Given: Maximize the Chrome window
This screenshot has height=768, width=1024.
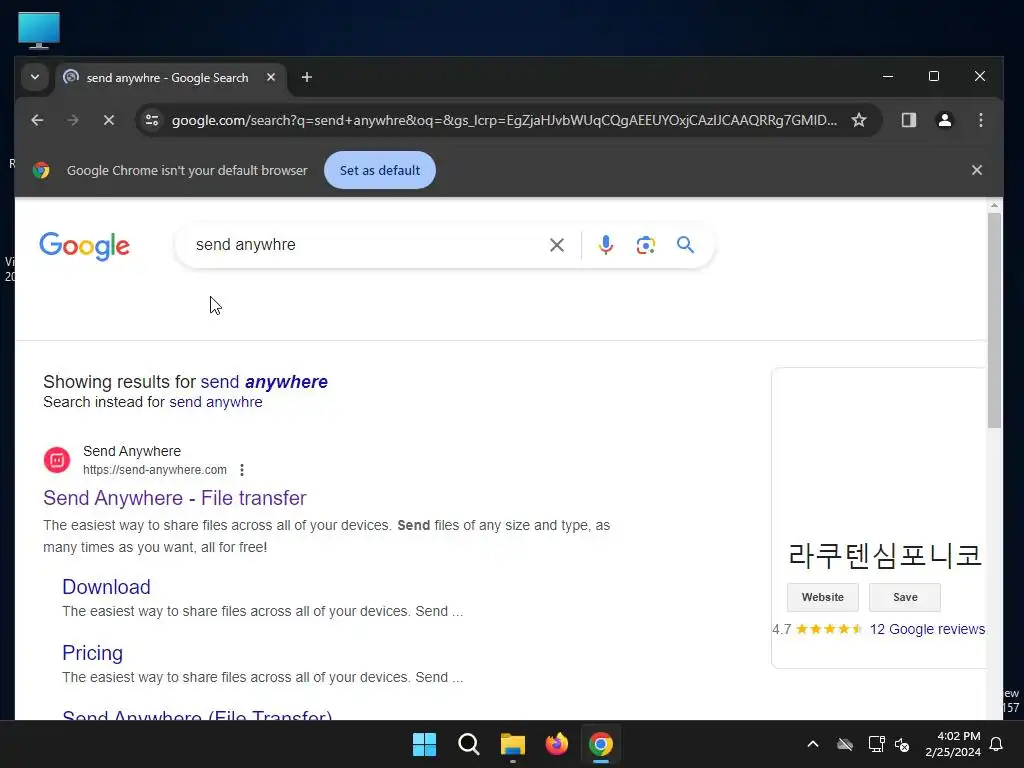Looking at the screenshot, I should tap(934, 76).
